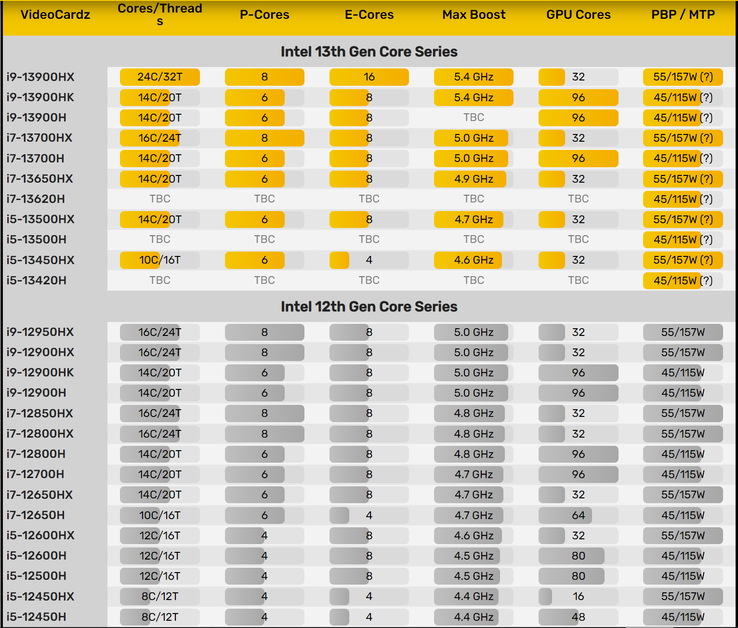Click the 64 GPU Cores value for i7-12650H

[x=578, y=515]
